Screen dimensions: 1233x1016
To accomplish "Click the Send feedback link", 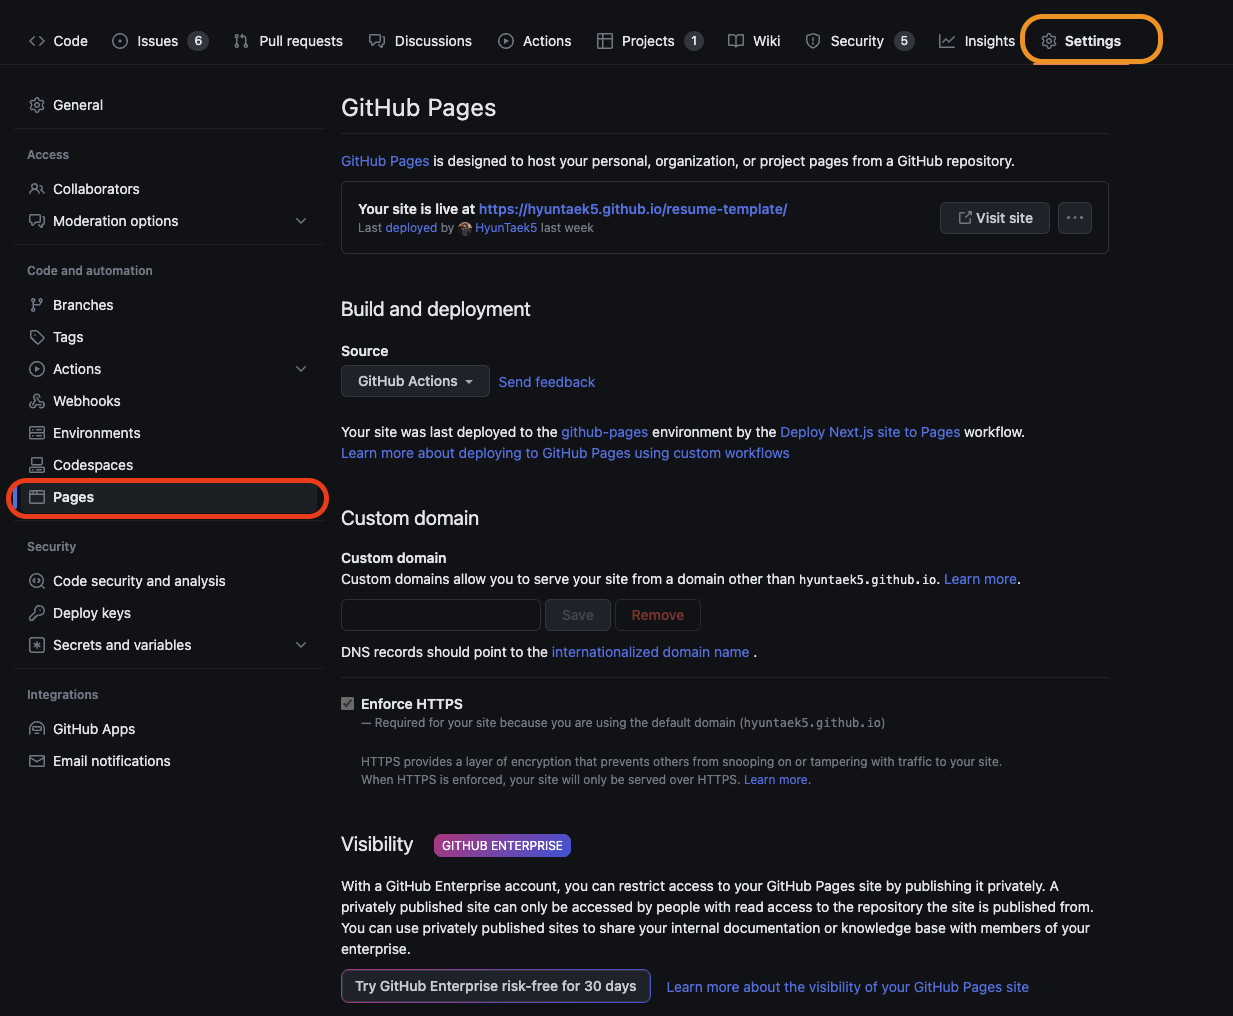I will pyautogui.click(x=547, y=382).
